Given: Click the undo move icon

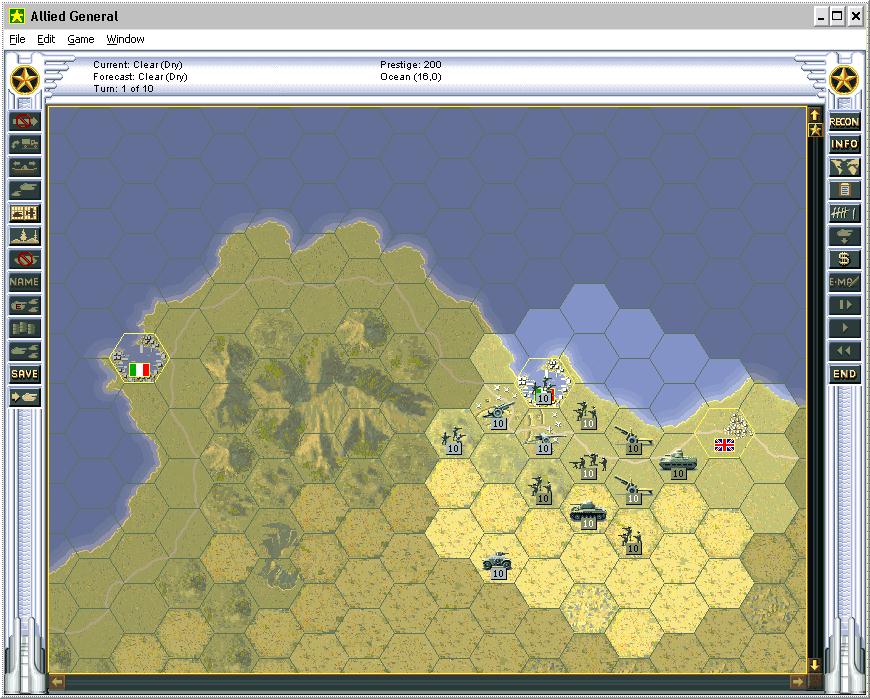Looking at the screenshot, I should [x=25, y=121].
